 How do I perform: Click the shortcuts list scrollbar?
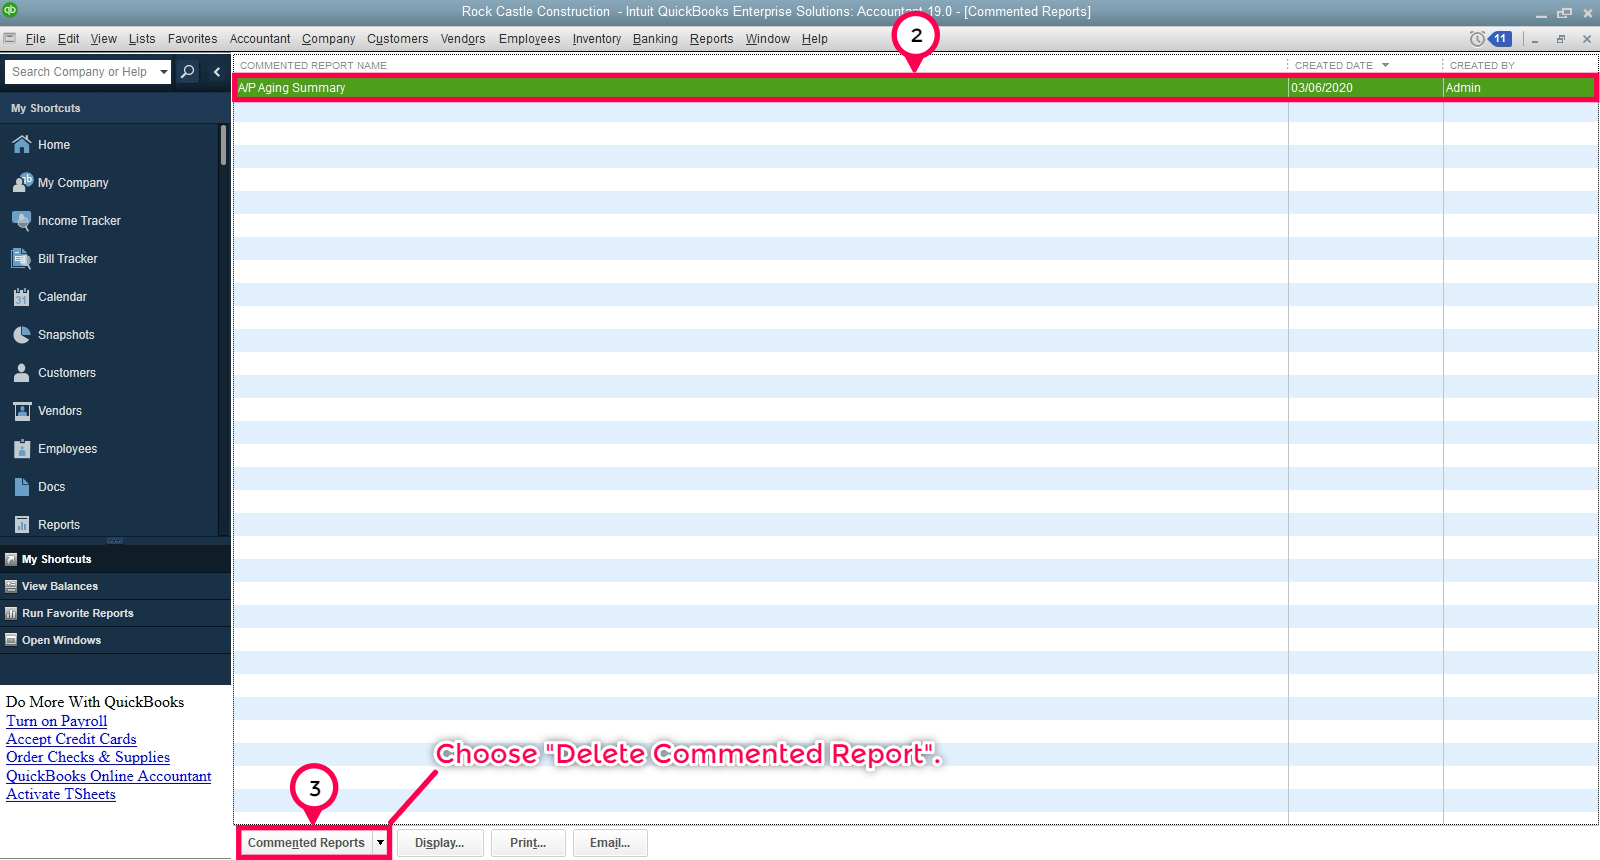(x=223, y=145)
